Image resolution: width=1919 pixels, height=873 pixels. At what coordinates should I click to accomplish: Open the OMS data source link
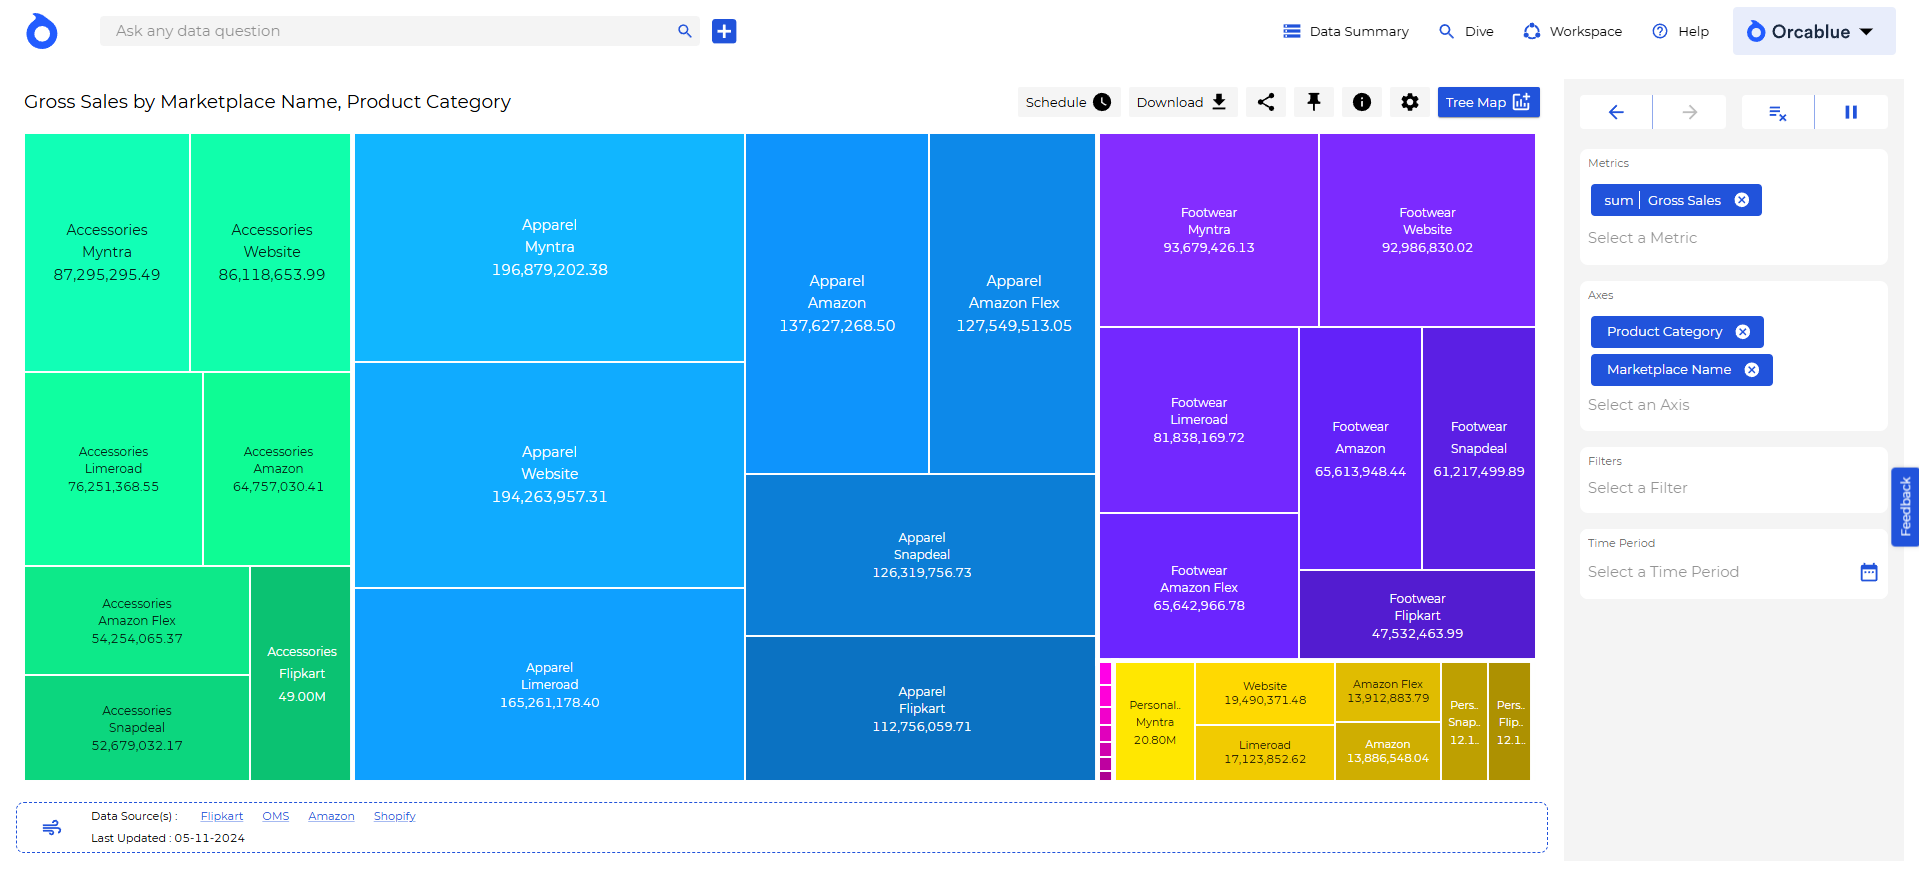[276, 816]
